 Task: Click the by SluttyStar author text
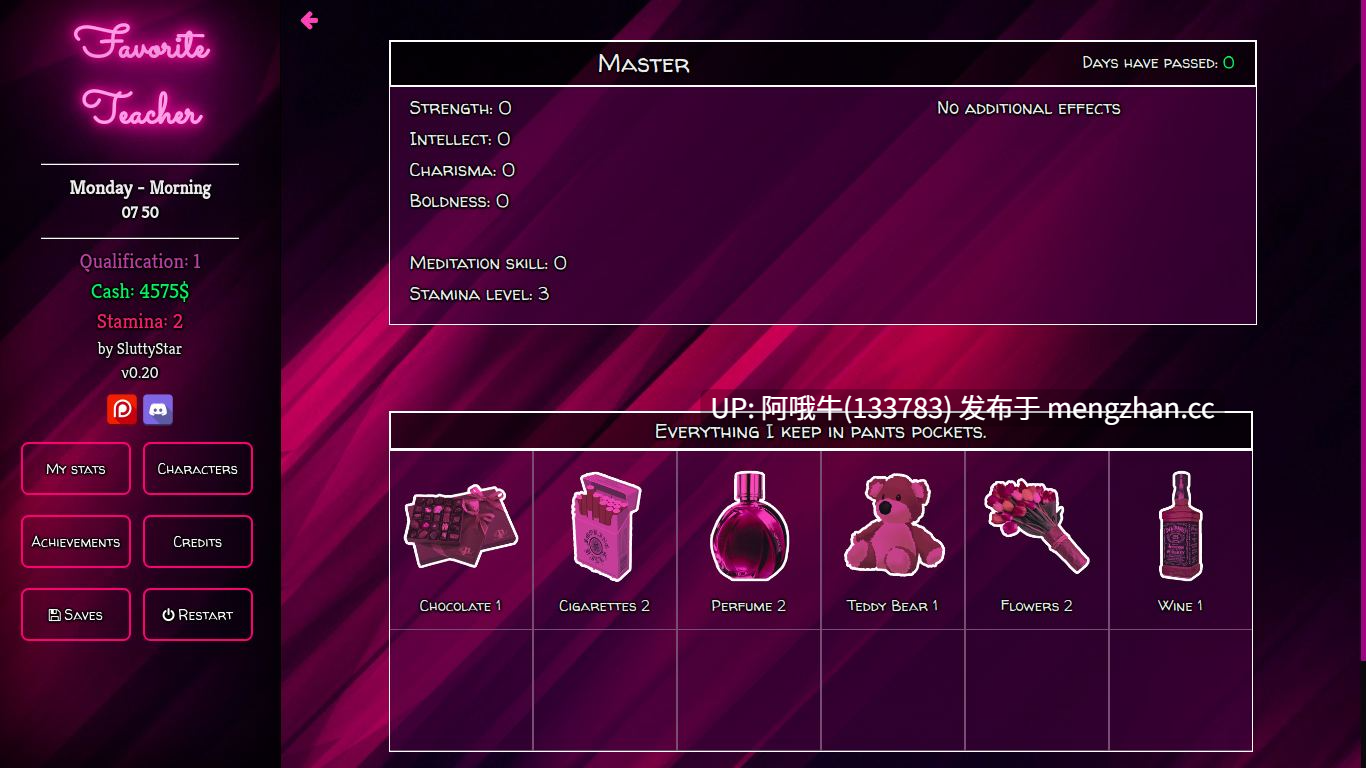point(140,349)
